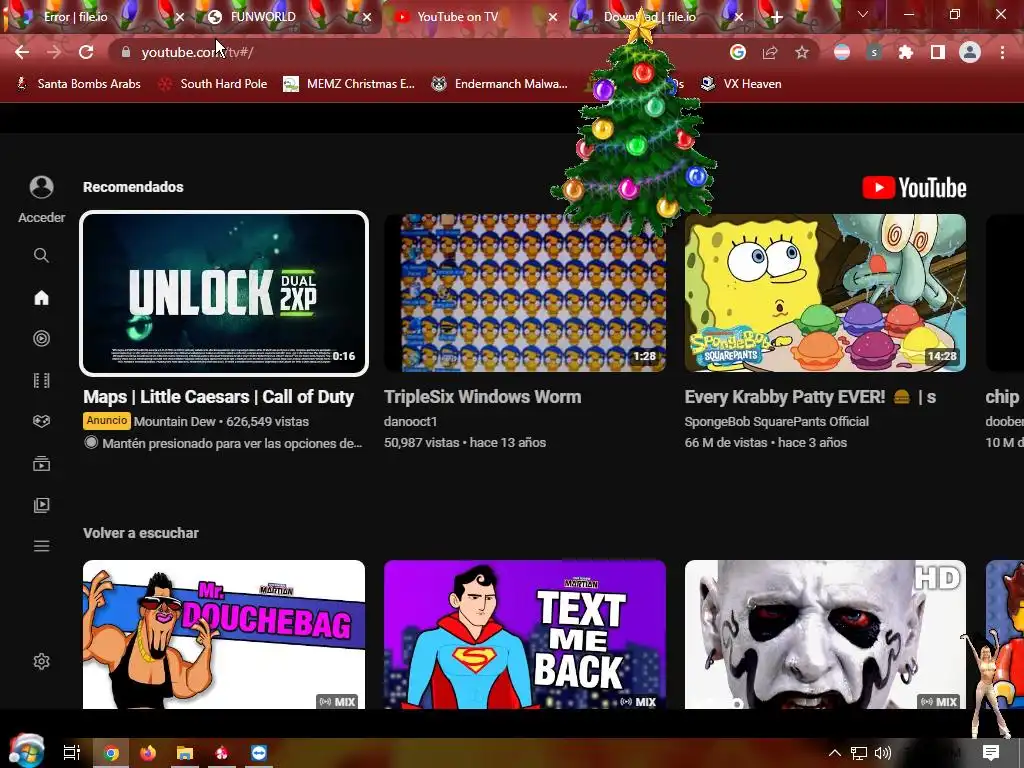Image resolution: width=1024 pixels, height=768 pixels.
Task: Open the Library sidebar icon
Action: point(41,505)
